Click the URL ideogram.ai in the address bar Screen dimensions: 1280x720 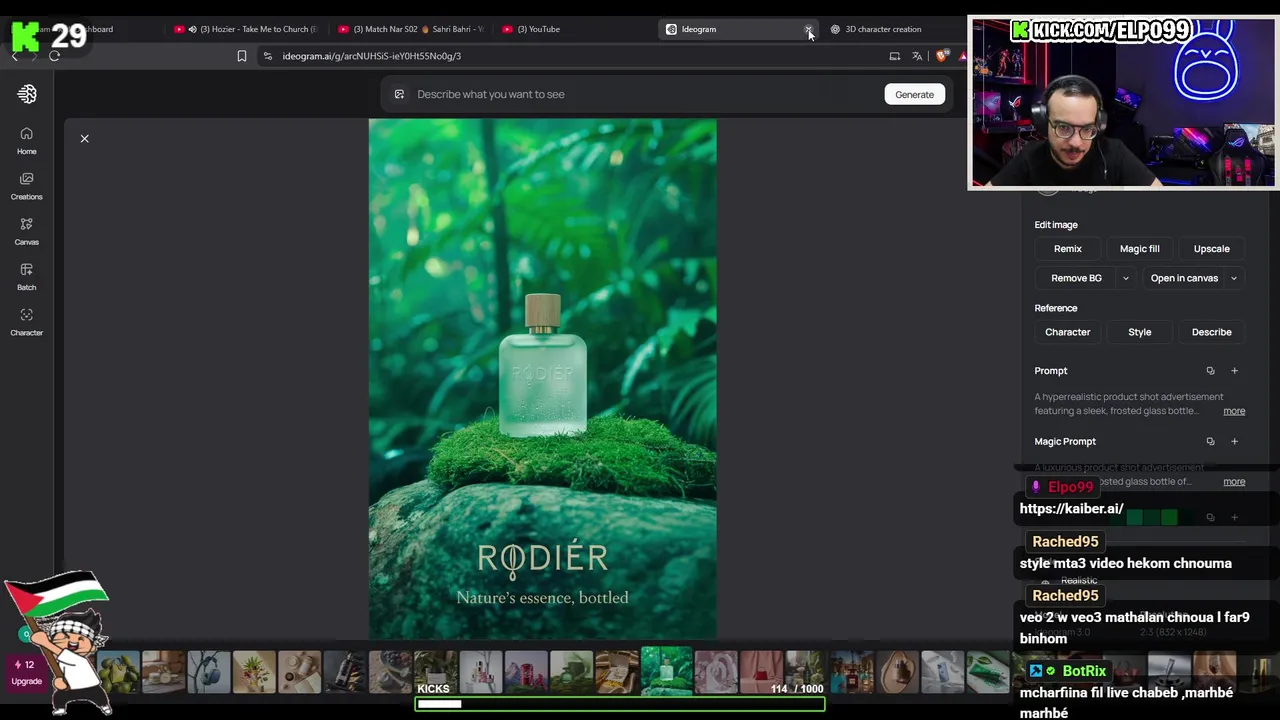(372, 56)
